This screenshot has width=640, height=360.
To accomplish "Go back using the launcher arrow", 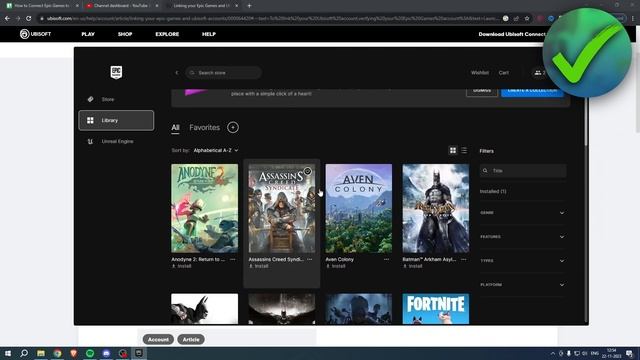I will click(177, 73).
